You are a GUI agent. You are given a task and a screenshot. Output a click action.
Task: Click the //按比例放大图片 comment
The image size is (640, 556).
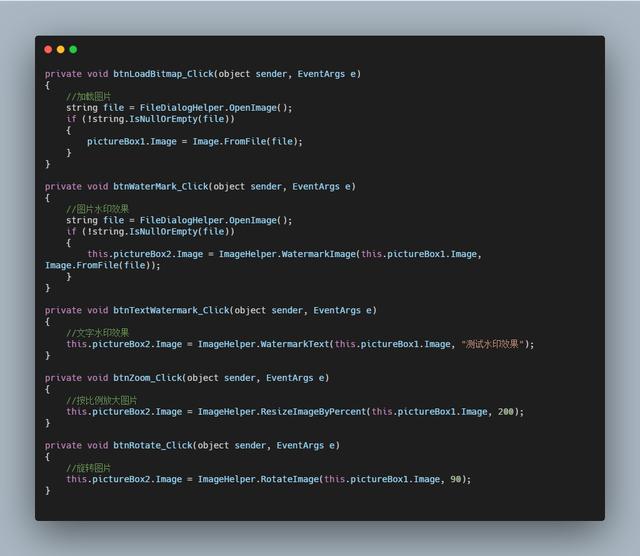102,400
